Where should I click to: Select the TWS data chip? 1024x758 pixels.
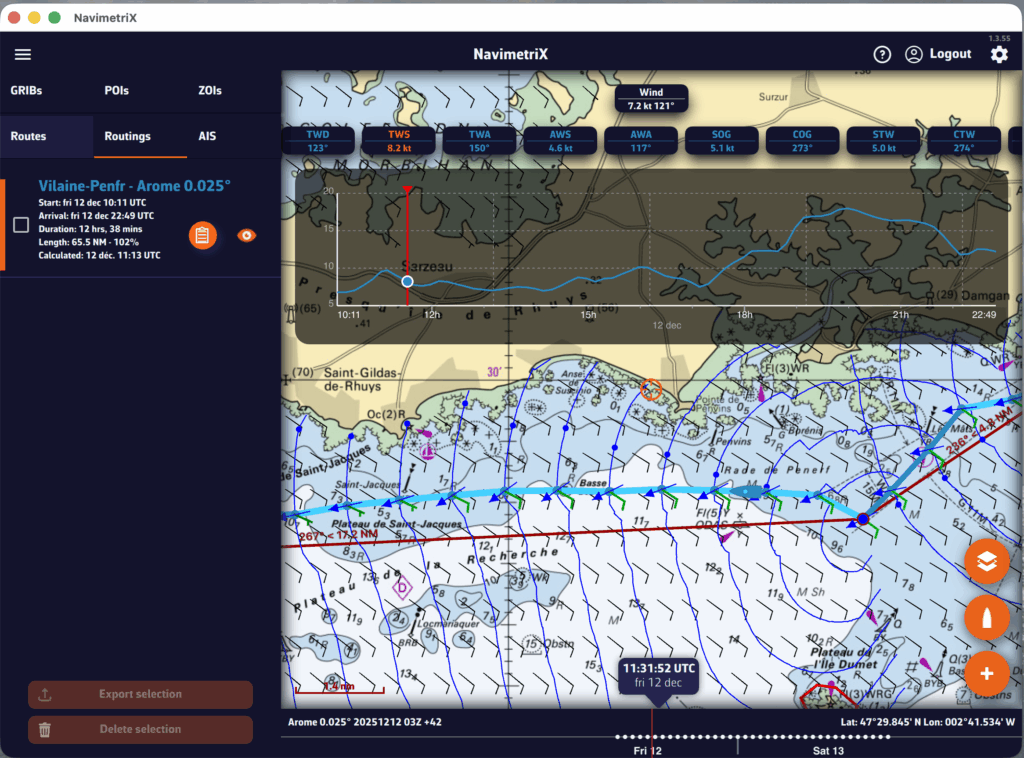pos(398,140)
